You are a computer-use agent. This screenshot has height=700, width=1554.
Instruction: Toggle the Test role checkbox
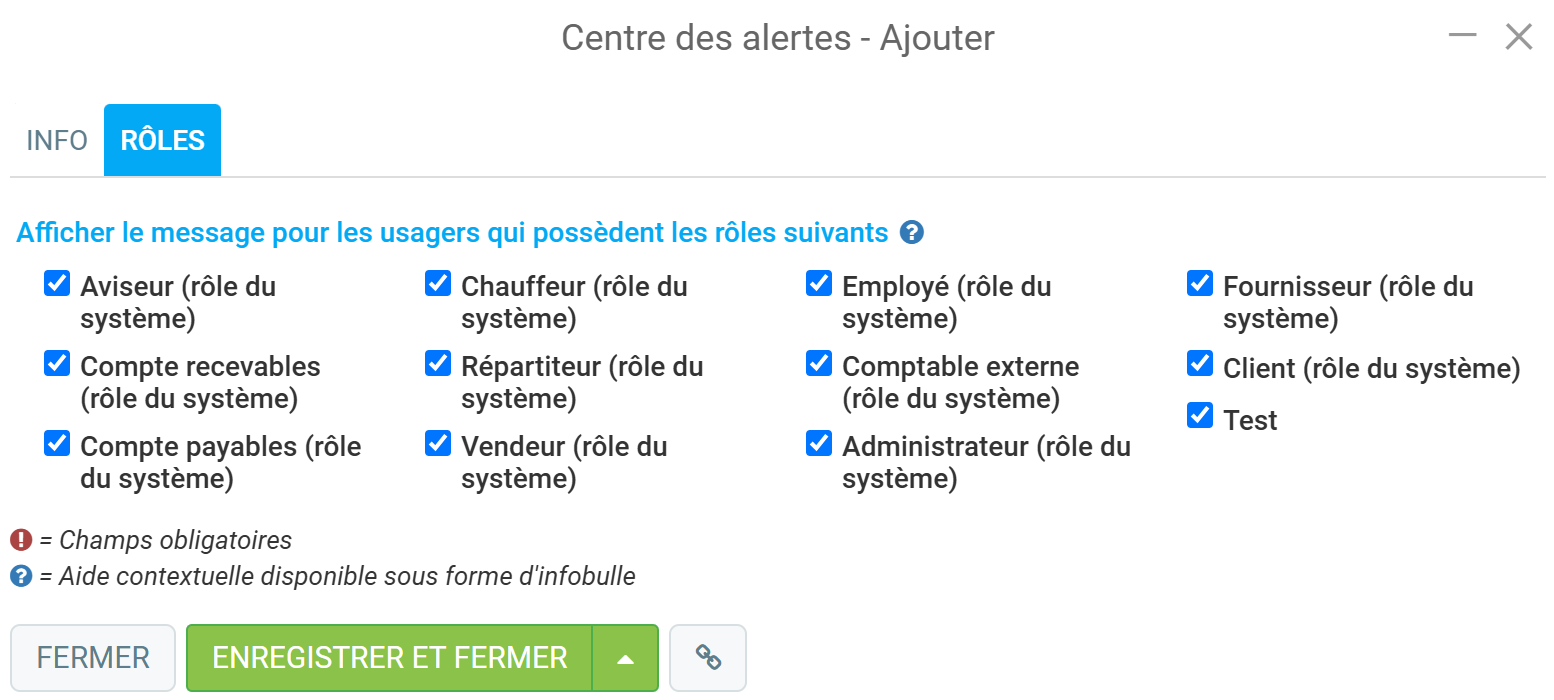1200,415
